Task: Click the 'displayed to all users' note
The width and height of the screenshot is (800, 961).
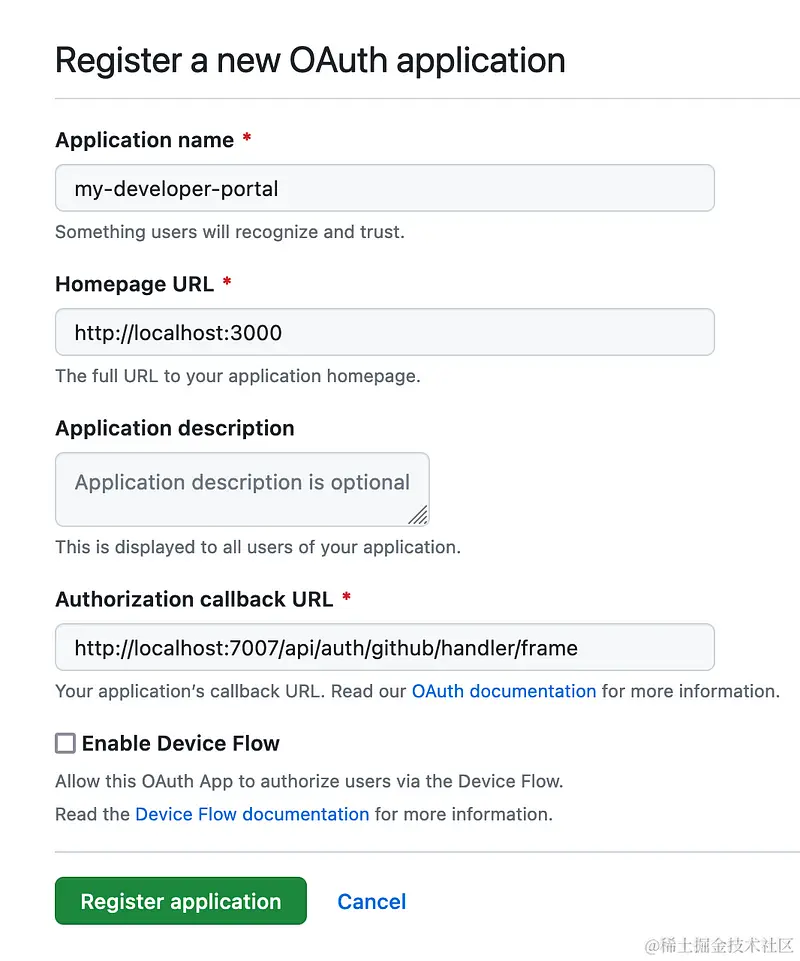Action: click(x=257, y=547)
